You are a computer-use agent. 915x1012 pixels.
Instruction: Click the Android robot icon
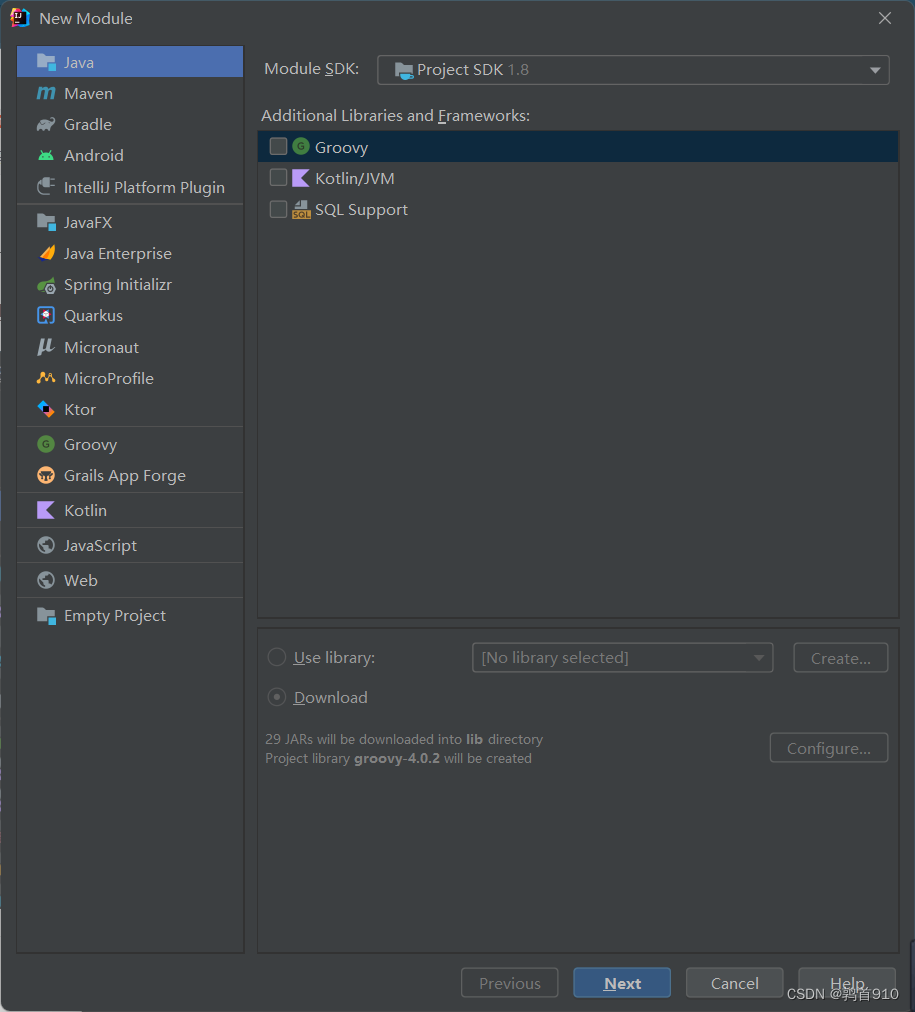point(46,155)
